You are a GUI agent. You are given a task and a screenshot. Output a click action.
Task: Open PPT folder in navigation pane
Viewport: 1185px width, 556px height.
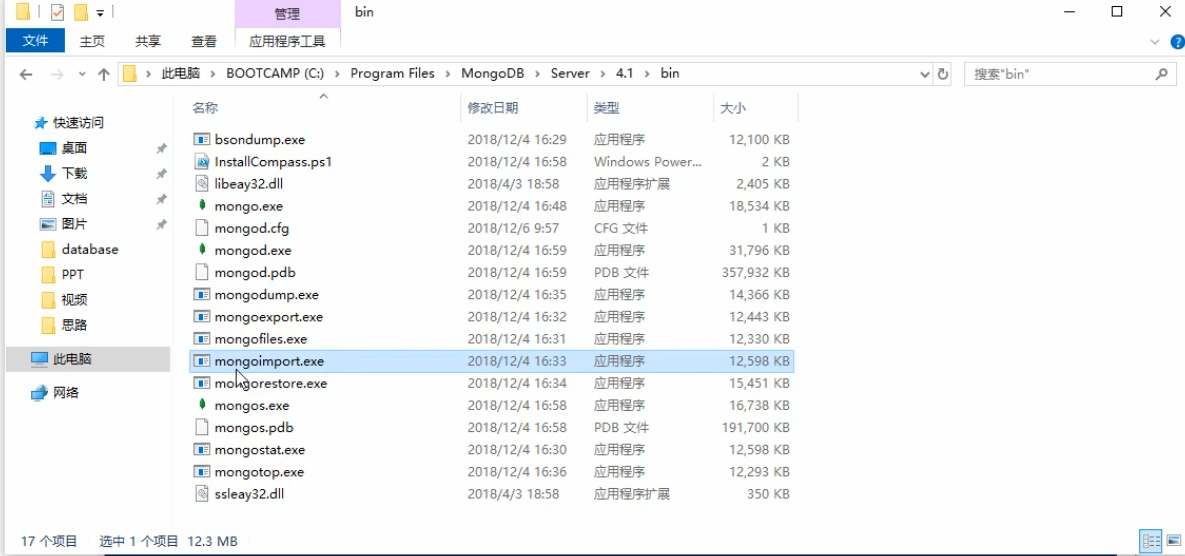[73, 274]
